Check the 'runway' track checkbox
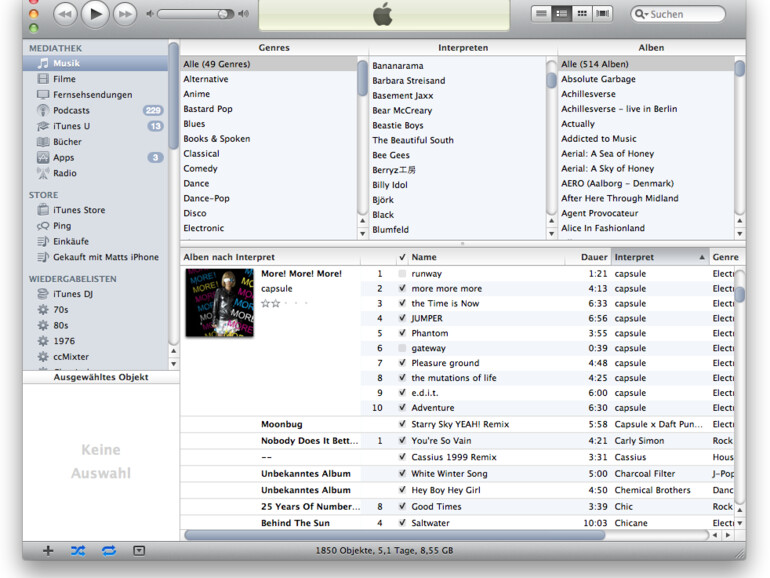 [x=402, y=274]
